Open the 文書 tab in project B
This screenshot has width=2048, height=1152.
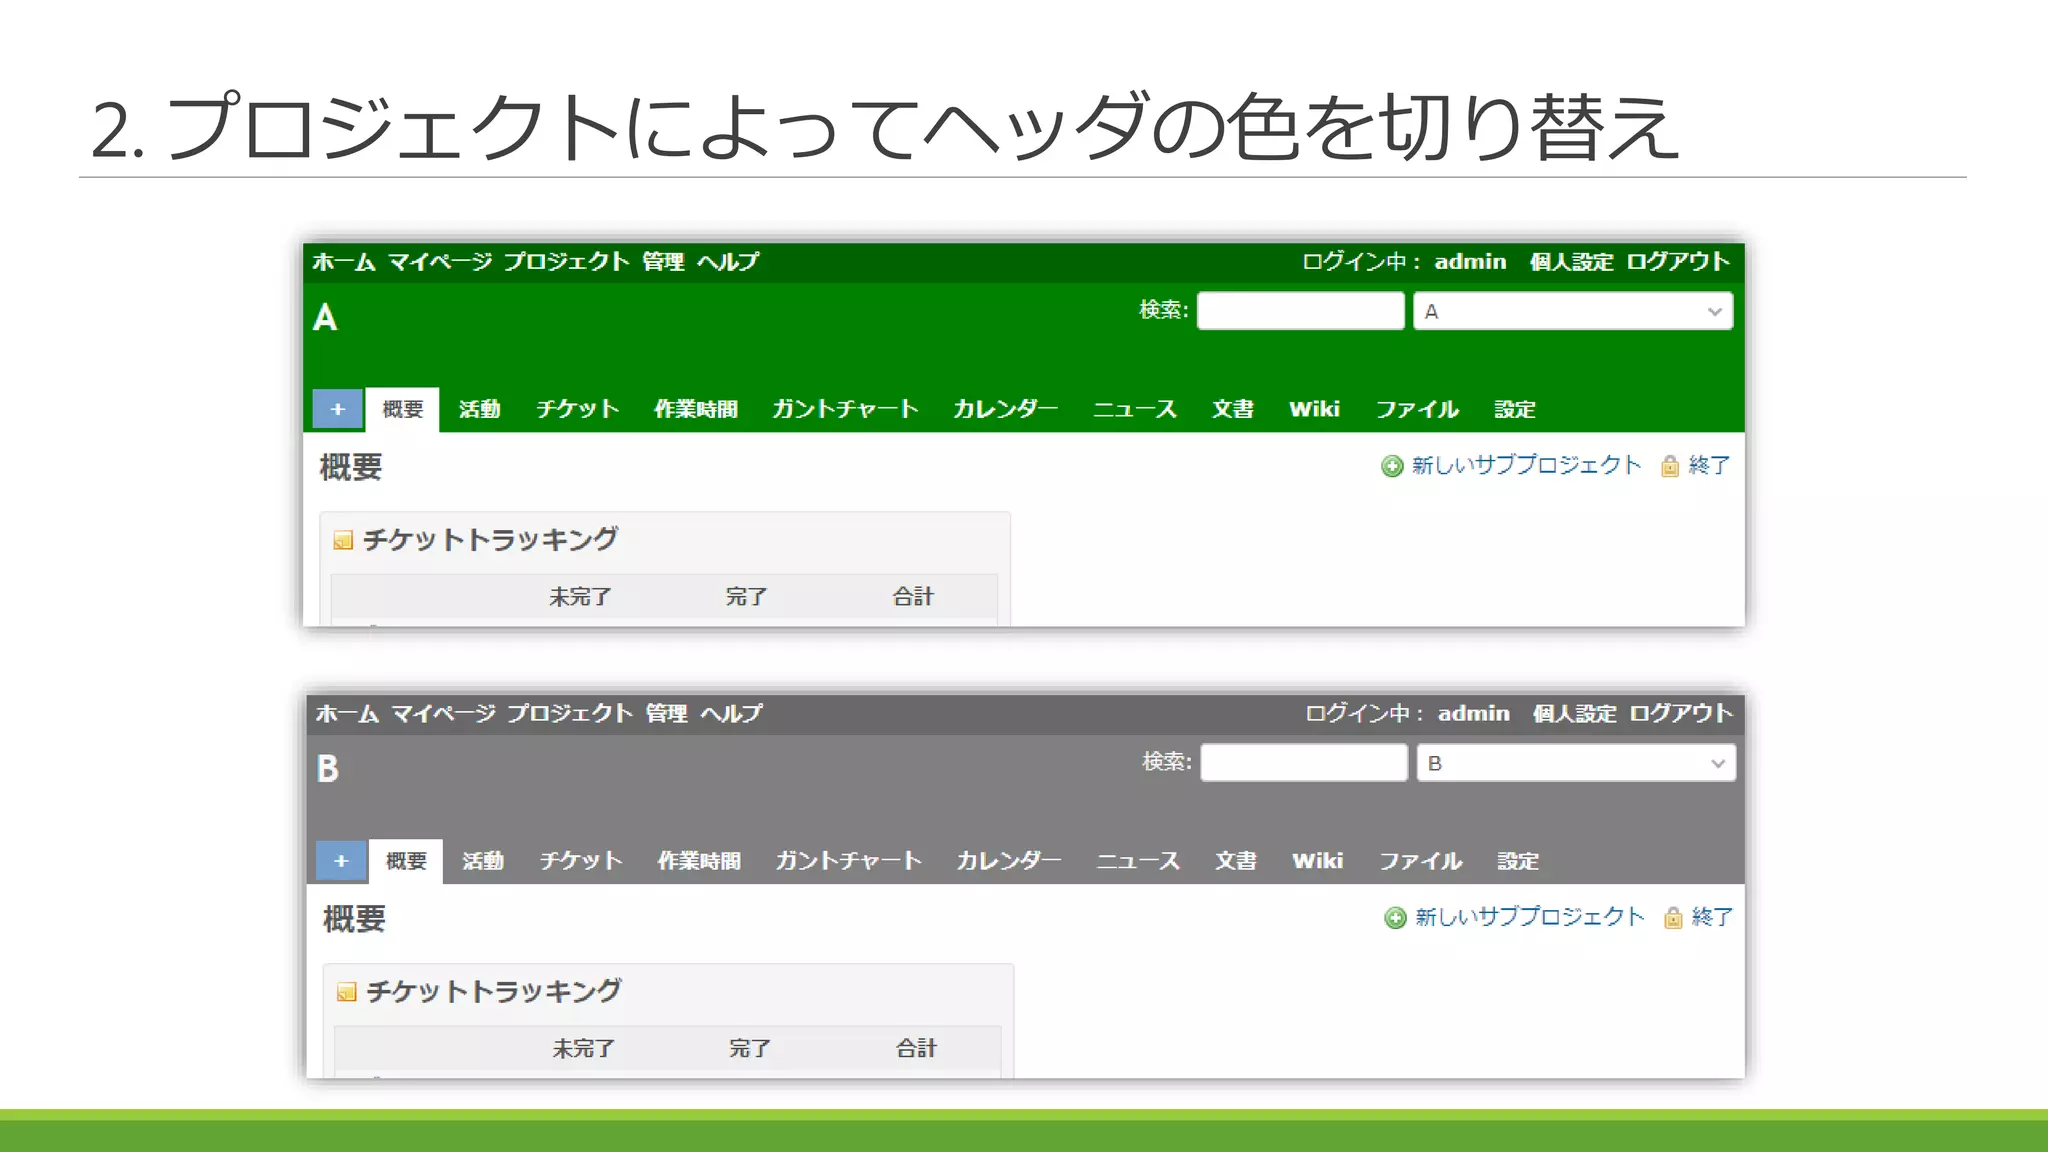coord(1236,861)
